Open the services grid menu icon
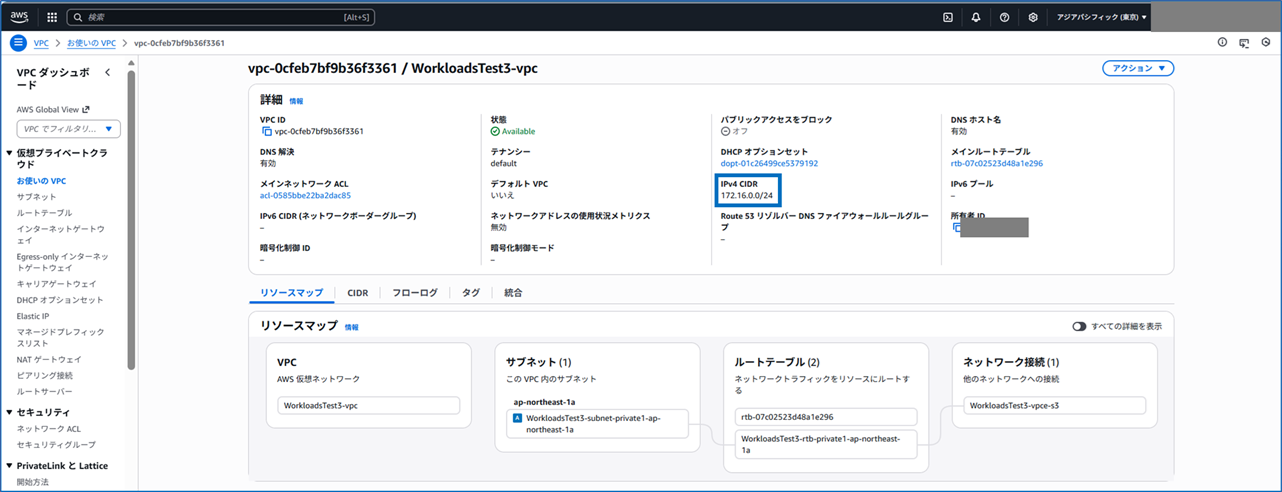This screenshot has width=1282, height=492. [51, 17]
